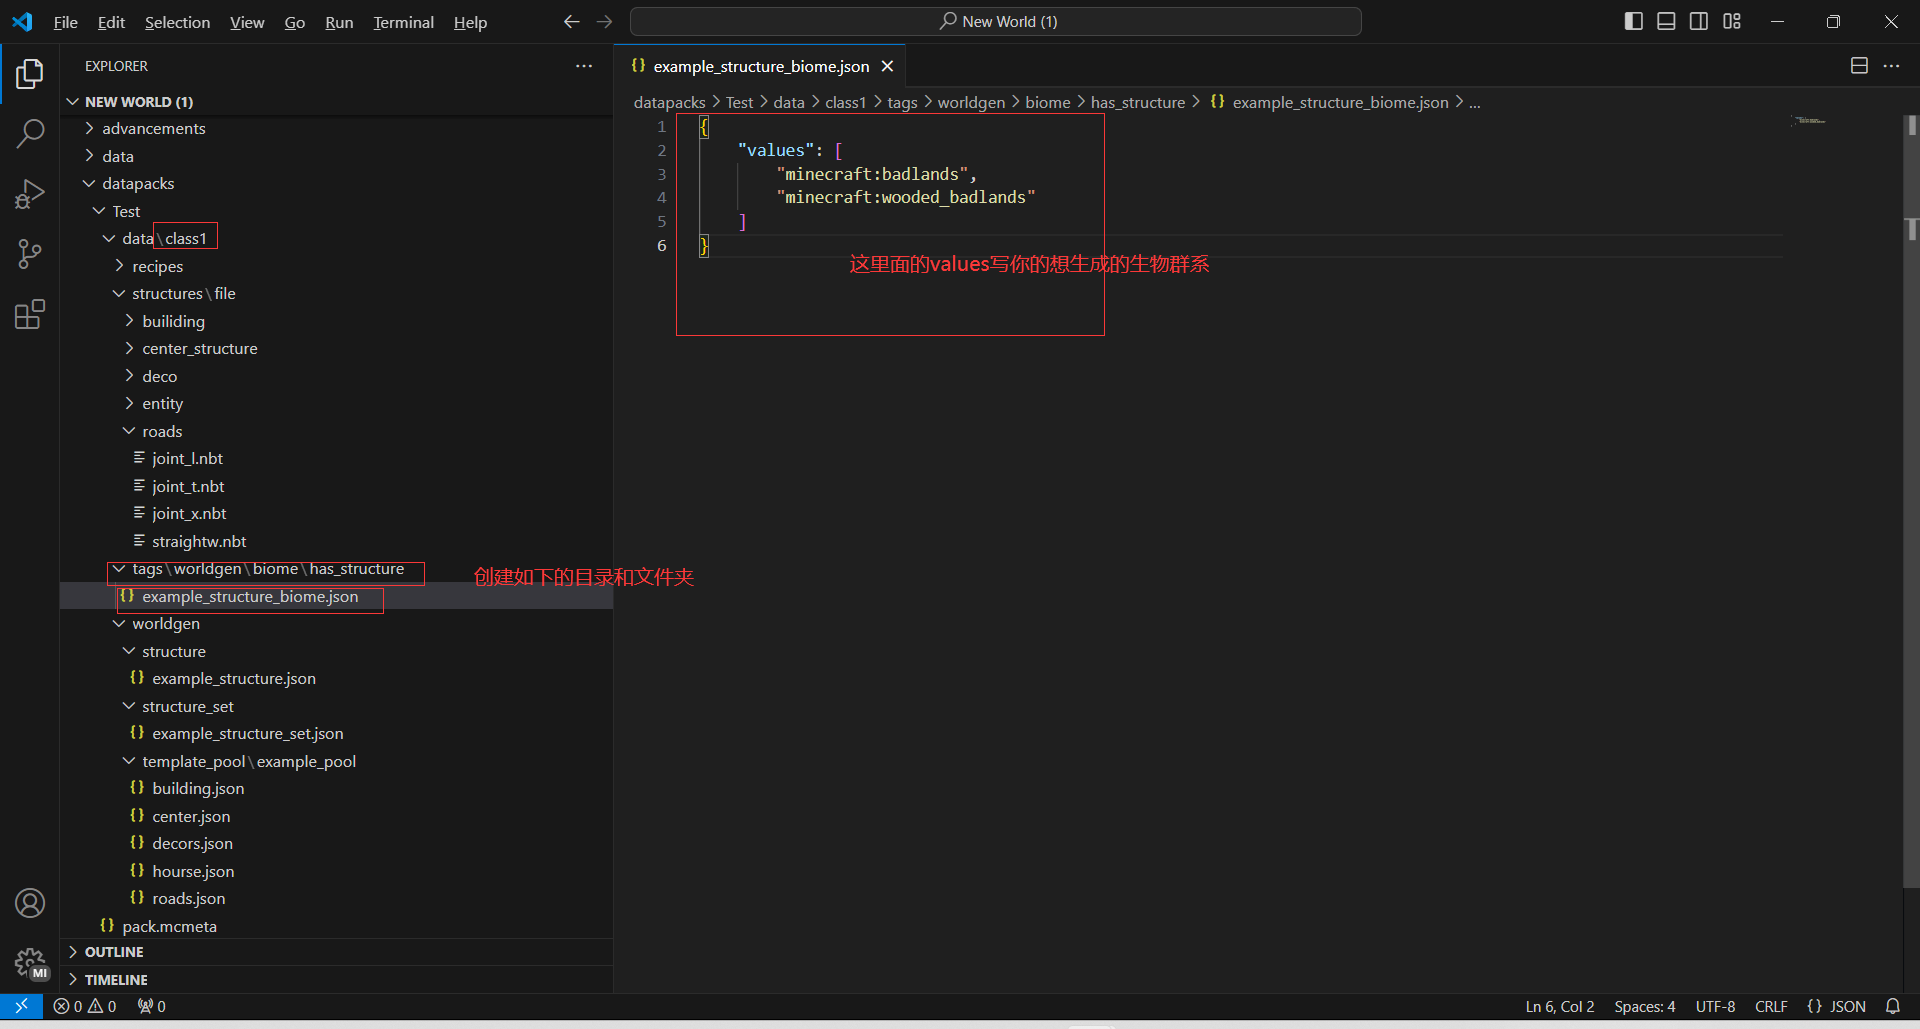Open Source Control view
The image size is (1920, 1029).
tap(30, 254)
